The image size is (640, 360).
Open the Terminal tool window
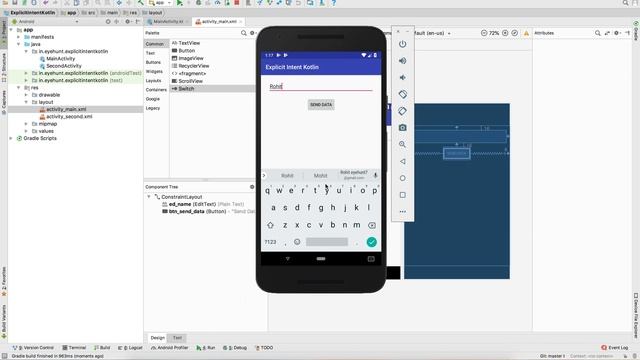pyautogui.click(x=74, y=348)
